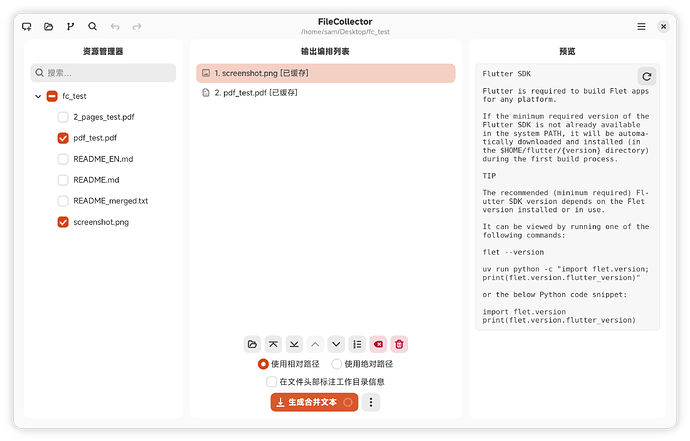
Task: Open the hamburger main menu
Action: coord(641,26)
